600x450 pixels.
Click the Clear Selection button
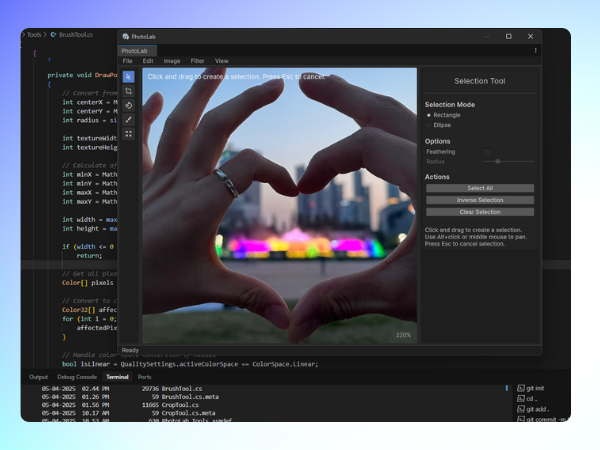coord(480,212)
